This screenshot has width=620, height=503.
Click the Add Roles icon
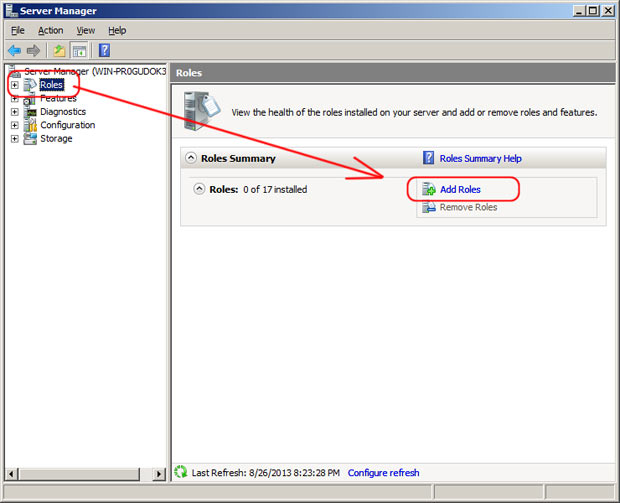[x=428, y=189]
